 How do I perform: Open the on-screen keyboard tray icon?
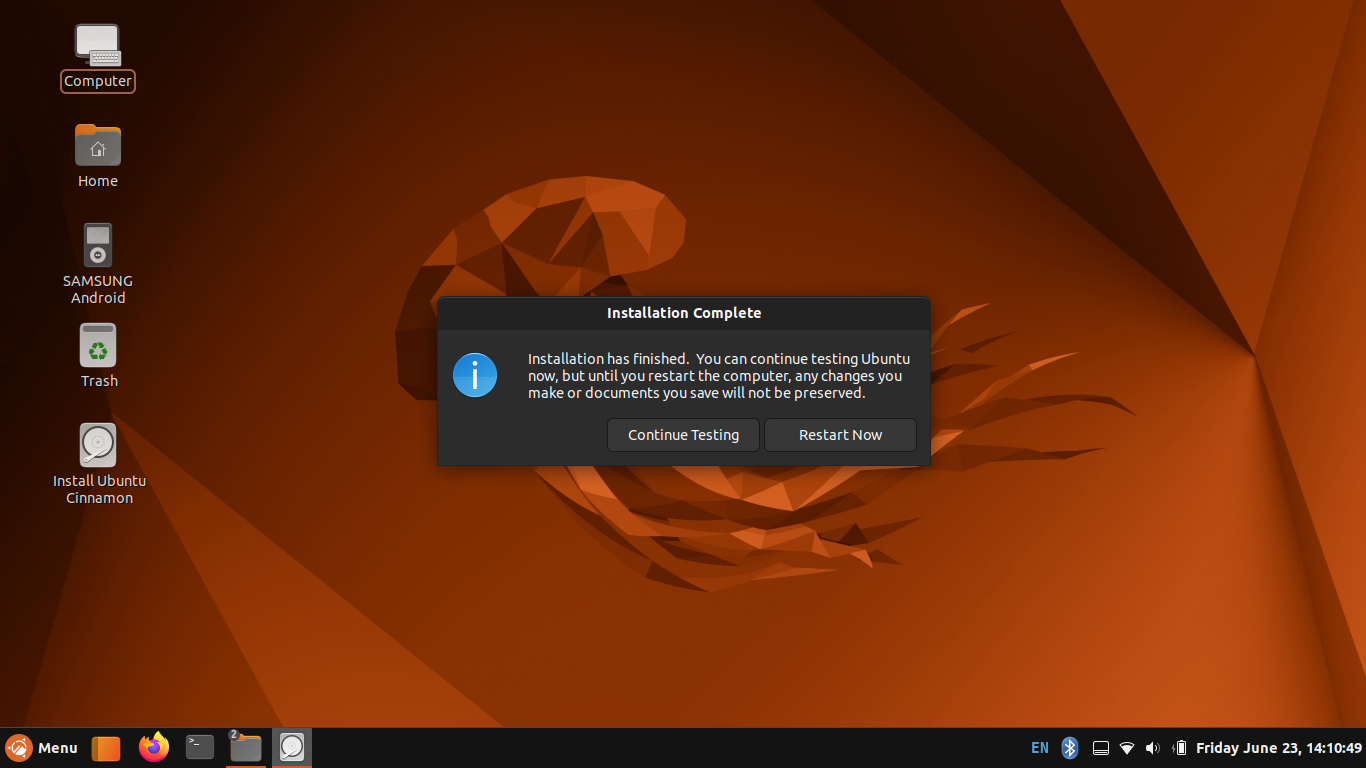(x=1101, y=748)
